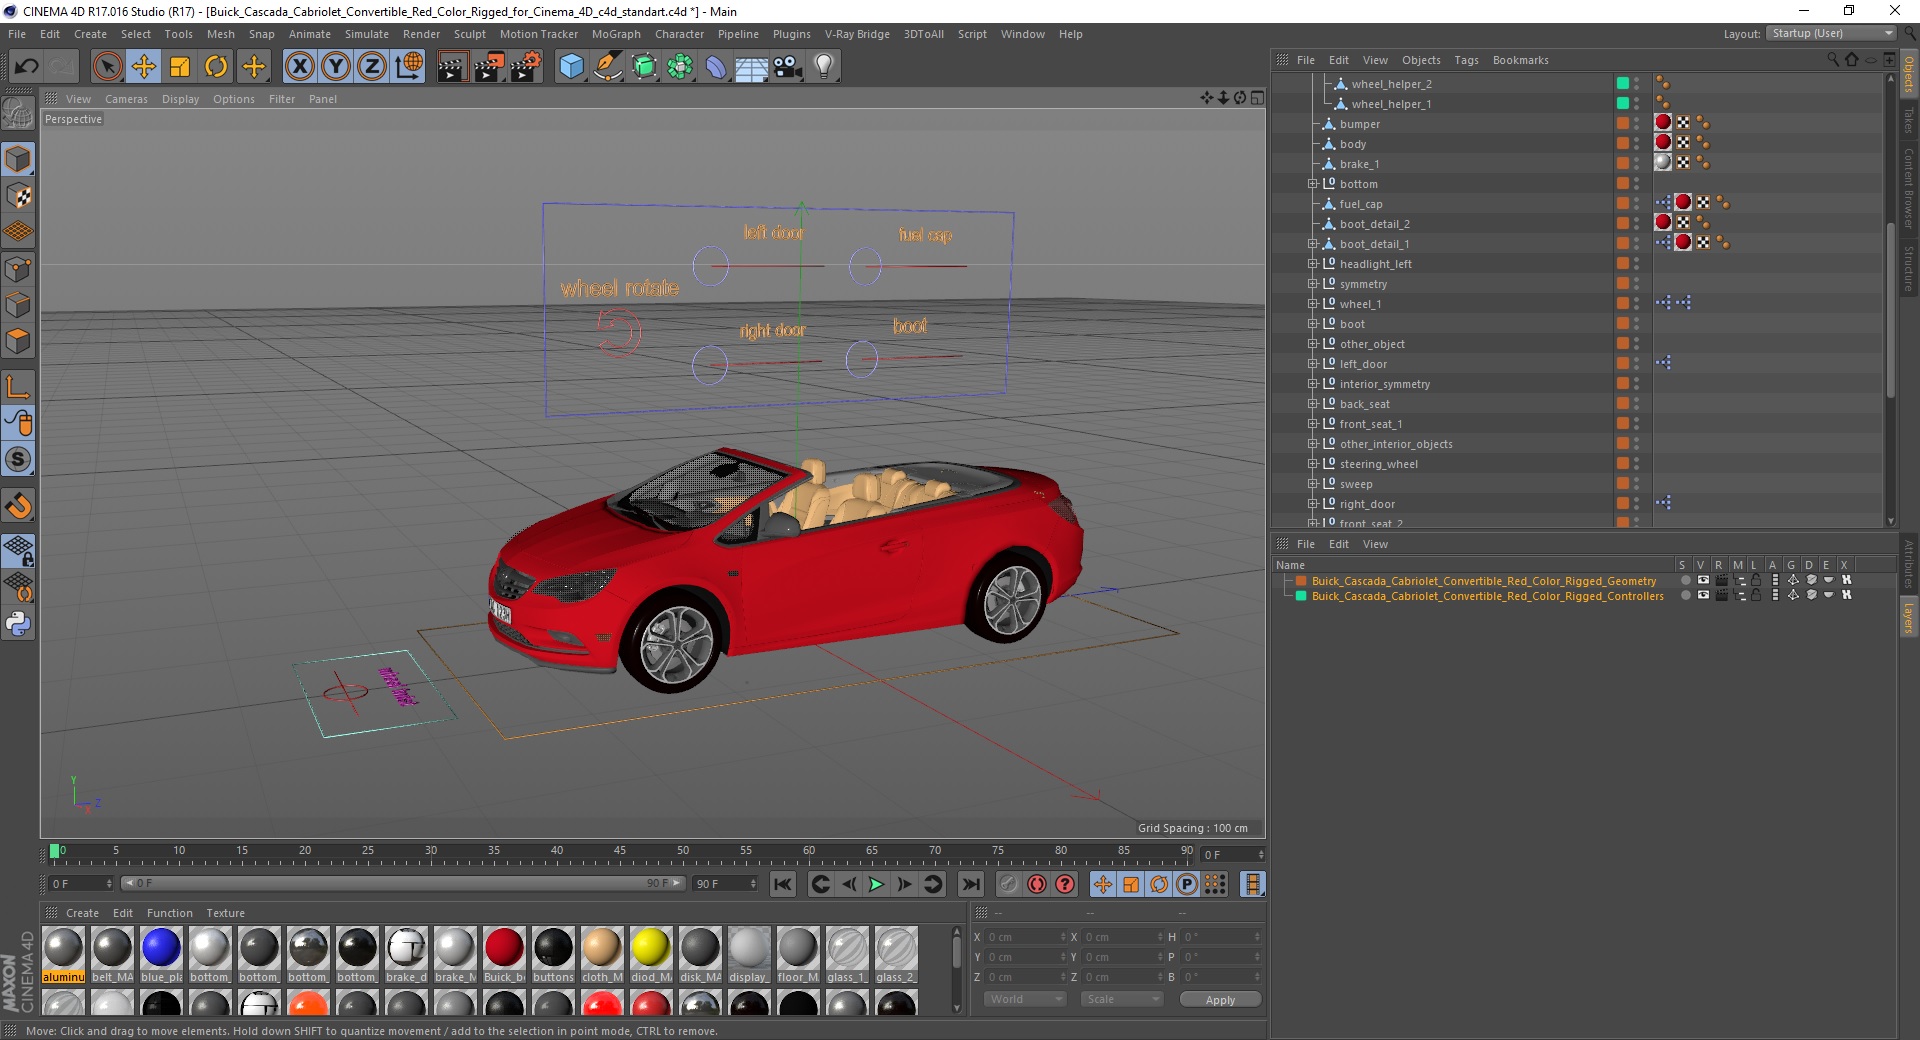The height and width of the screenshot is (1040, 1920).
Task: Open the MoGraph menu
Action: tap(616, 34)
